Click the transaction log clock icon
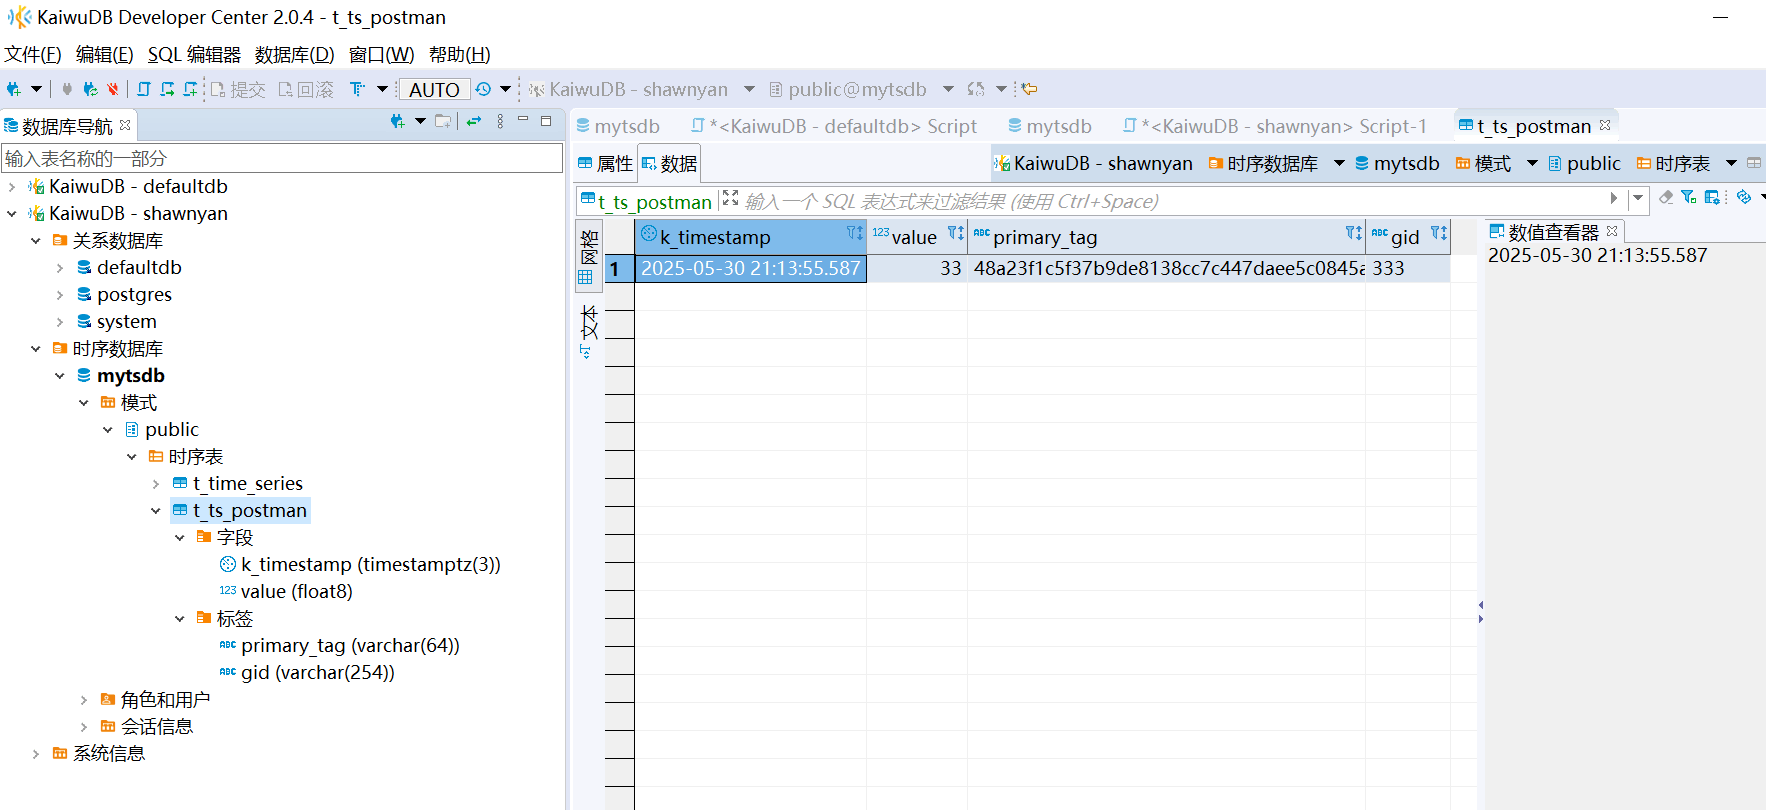This screenshot has height=810, width=1766. point(484,89)
